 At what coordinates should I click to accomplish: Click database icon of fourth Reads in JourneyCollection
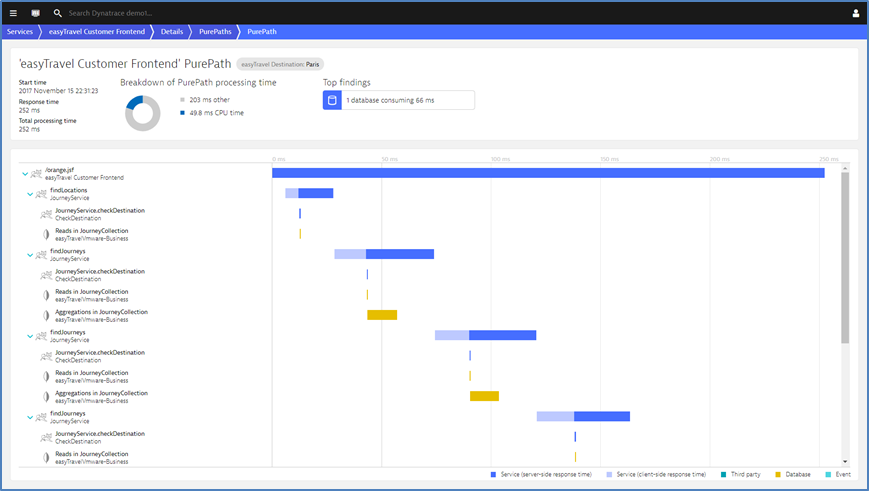tap(47, 458)
